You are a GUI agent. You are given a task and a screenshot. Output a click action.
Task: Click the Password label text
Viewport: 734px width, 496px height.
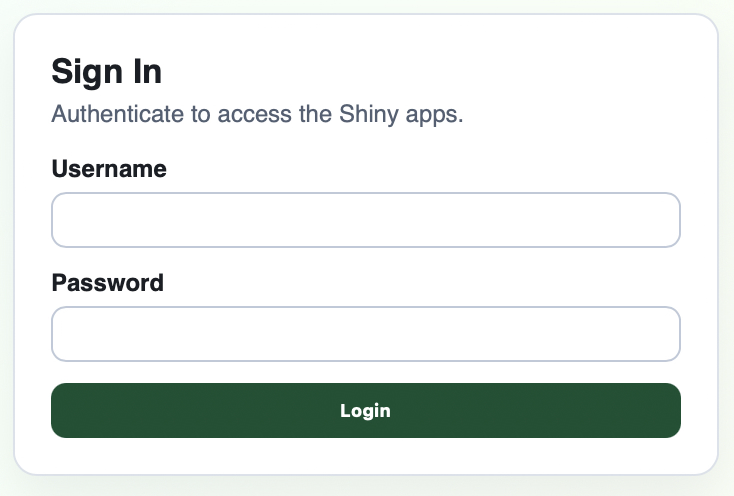[x=107, y=283]
